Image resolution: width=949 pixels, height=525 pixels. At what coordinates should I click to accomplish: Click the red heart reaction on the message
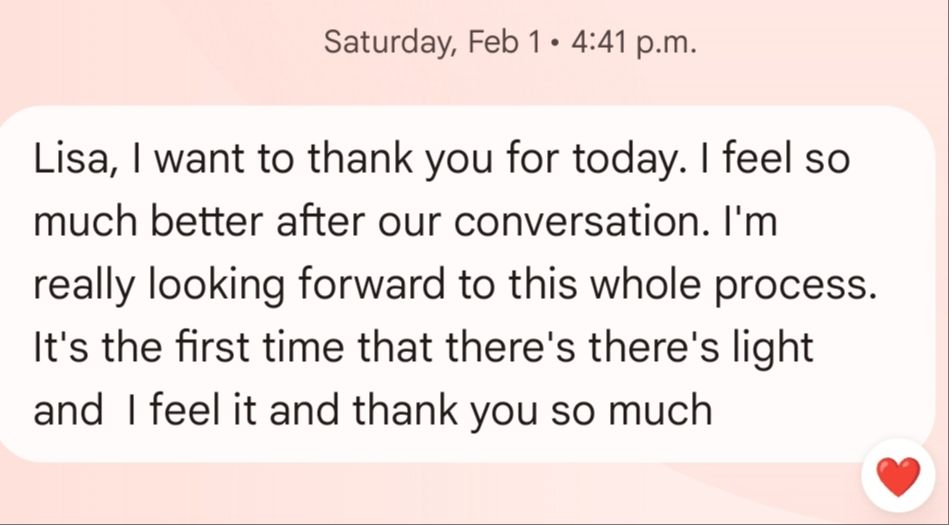pyautogui.click(x=897, y=476)
